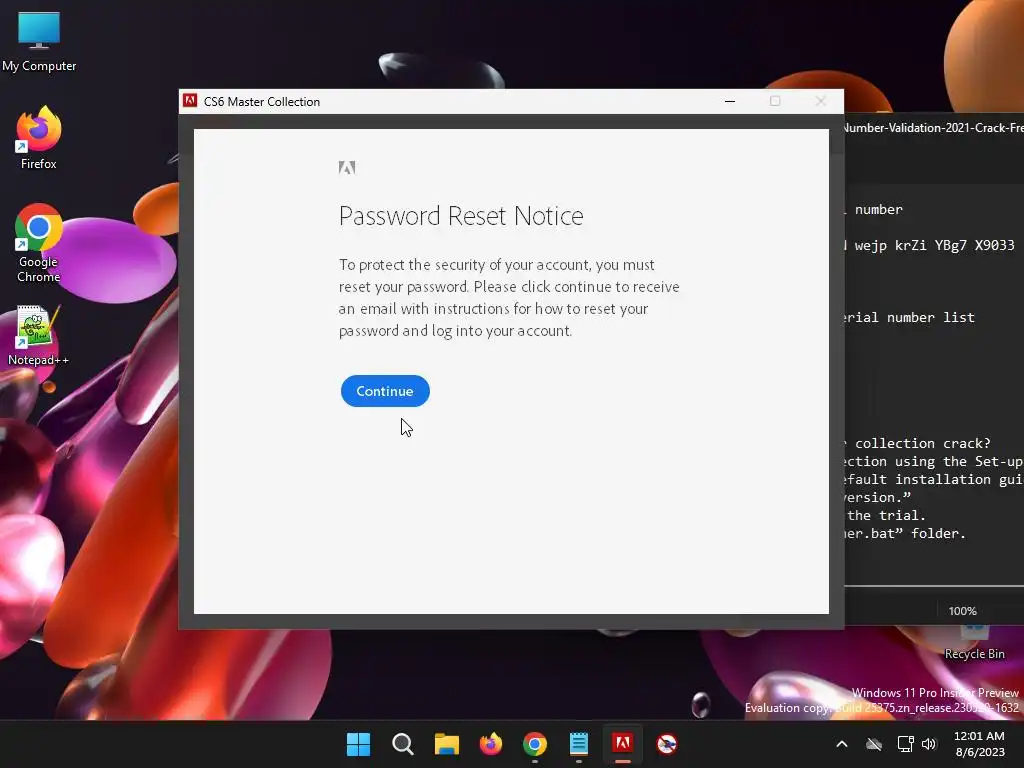Open the volume tray icon
The height and width of the screenshot is (768, 1024).
[929, 744]
